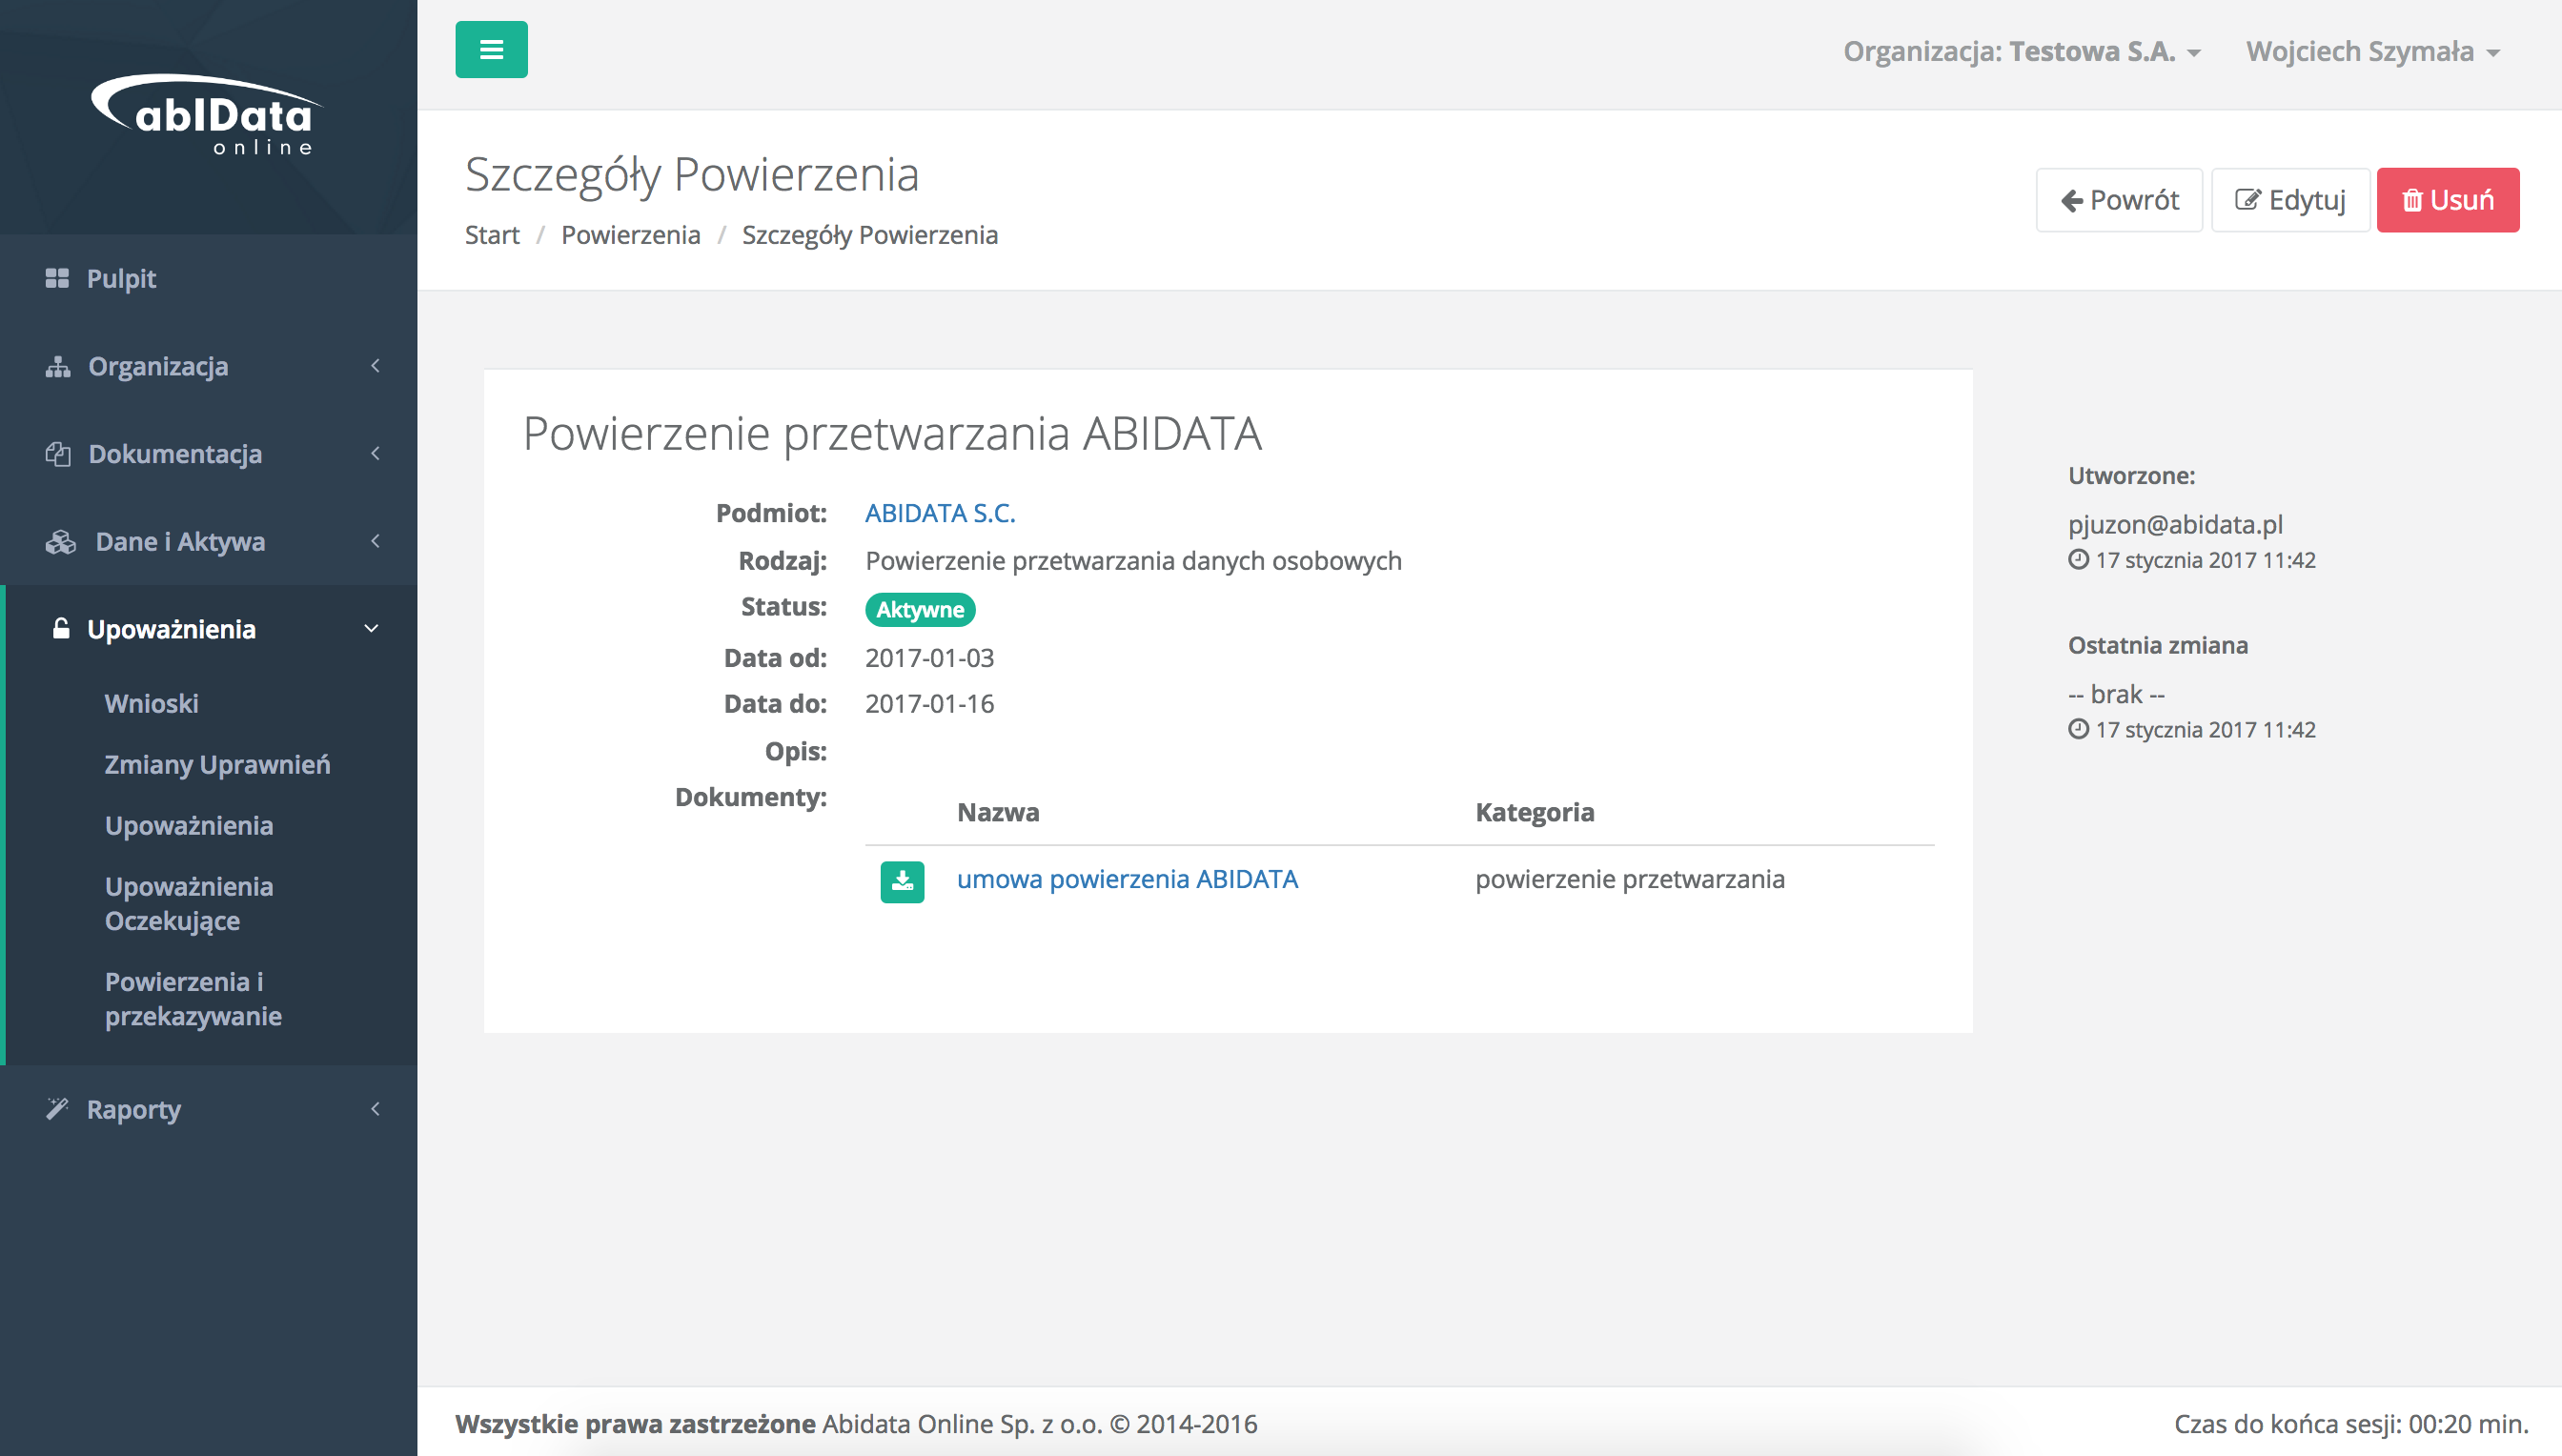Click the session timer text in footer
2562x1456 pixels.
(2351, 1424)
